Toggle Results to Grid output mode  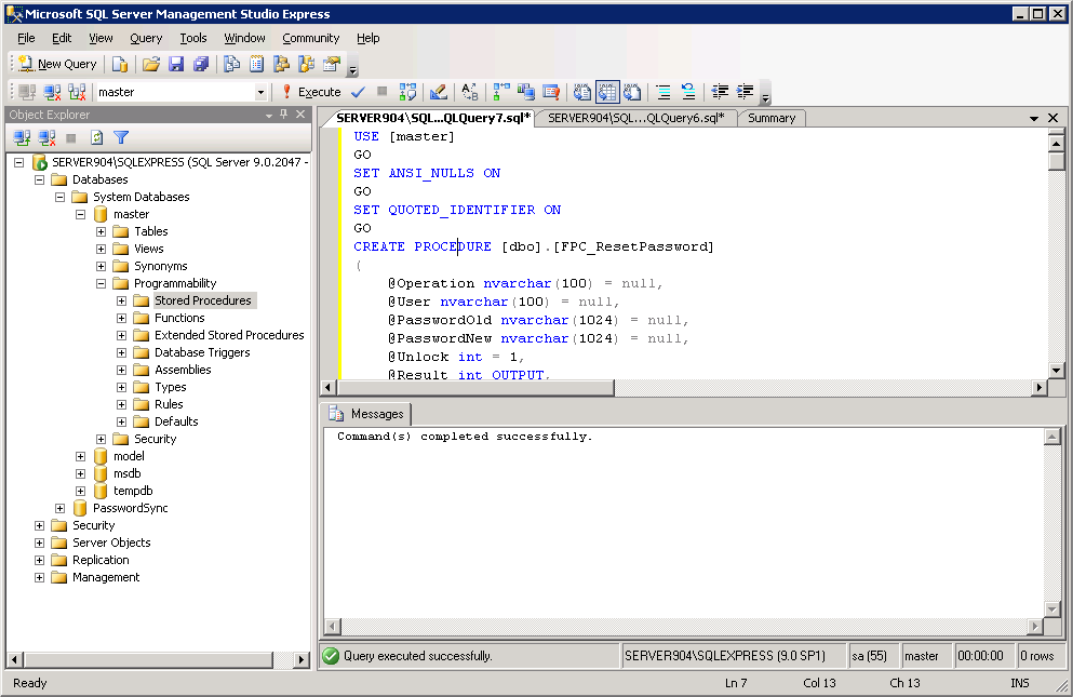pos(607,92)
